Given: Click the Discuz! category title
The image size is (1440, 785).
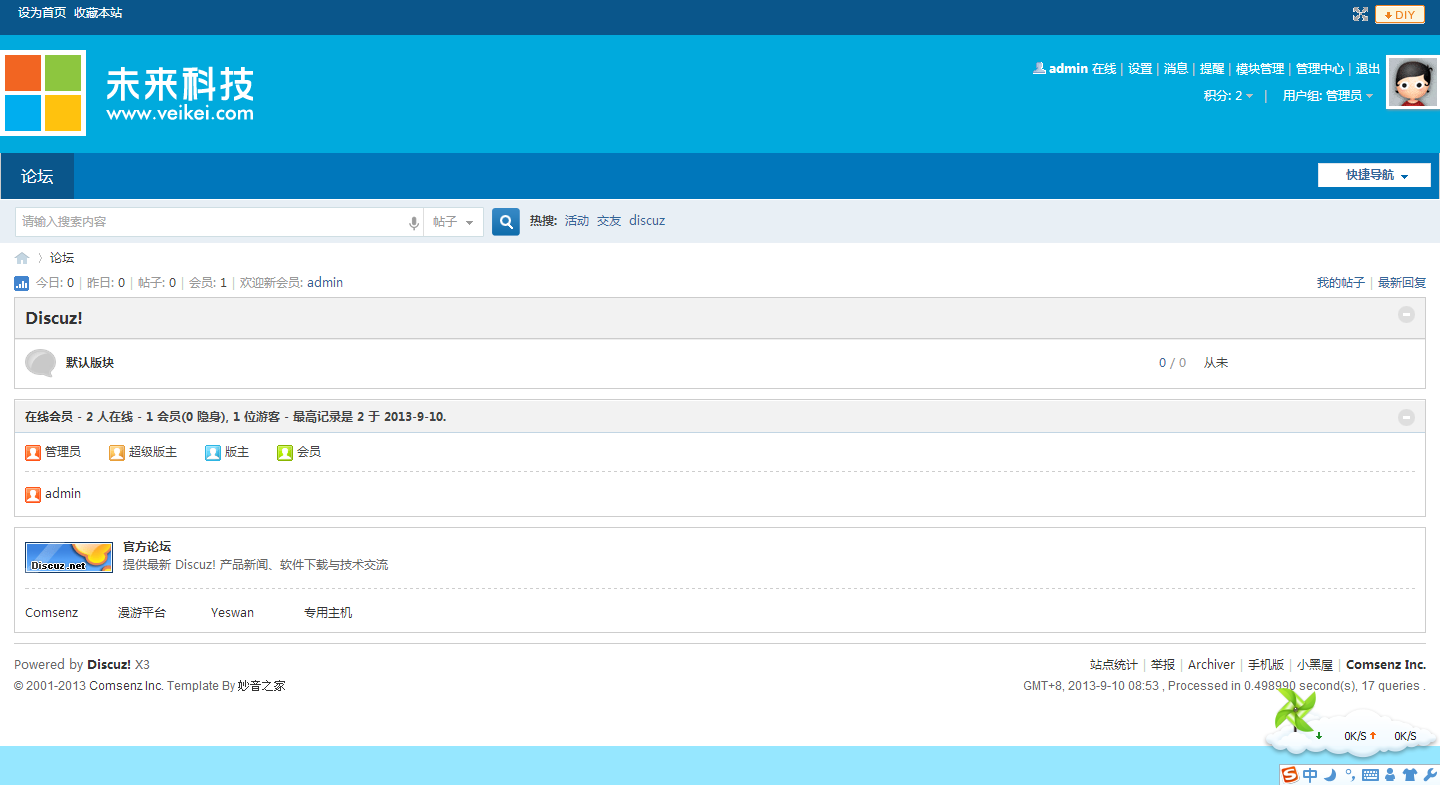Looking at the screenshot, I should [54, 318].
